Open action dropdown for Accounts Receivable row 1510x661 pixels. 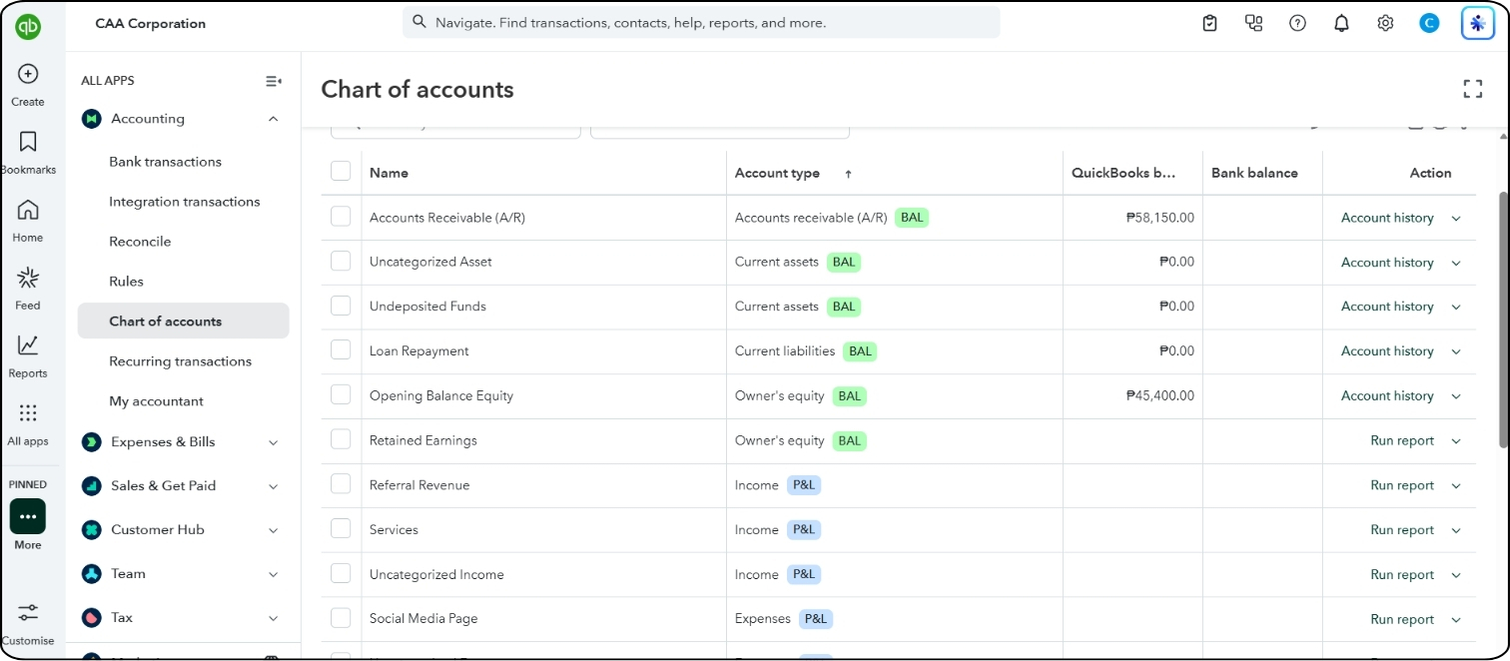[x=1456, y=218]
